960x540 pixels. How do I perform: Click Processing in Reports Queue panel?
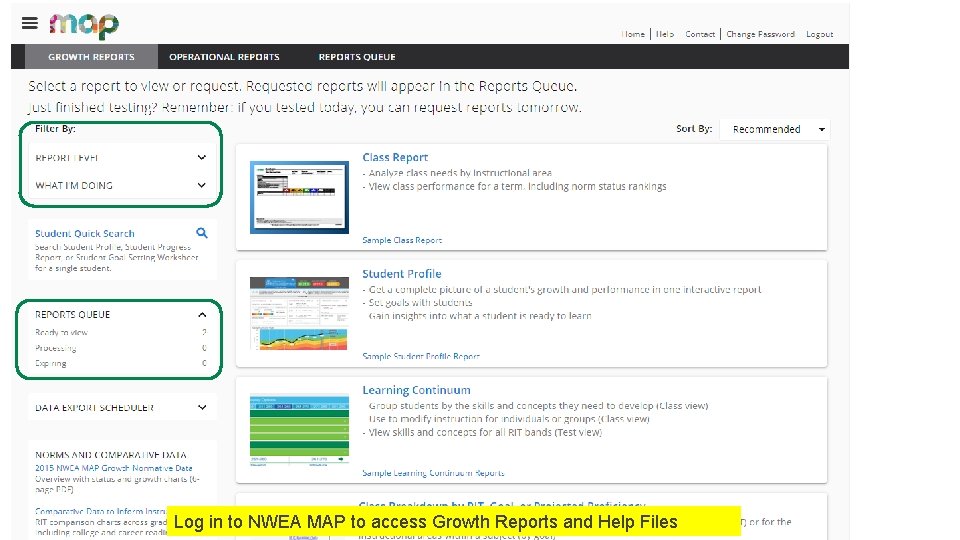(x=56, y=348)
